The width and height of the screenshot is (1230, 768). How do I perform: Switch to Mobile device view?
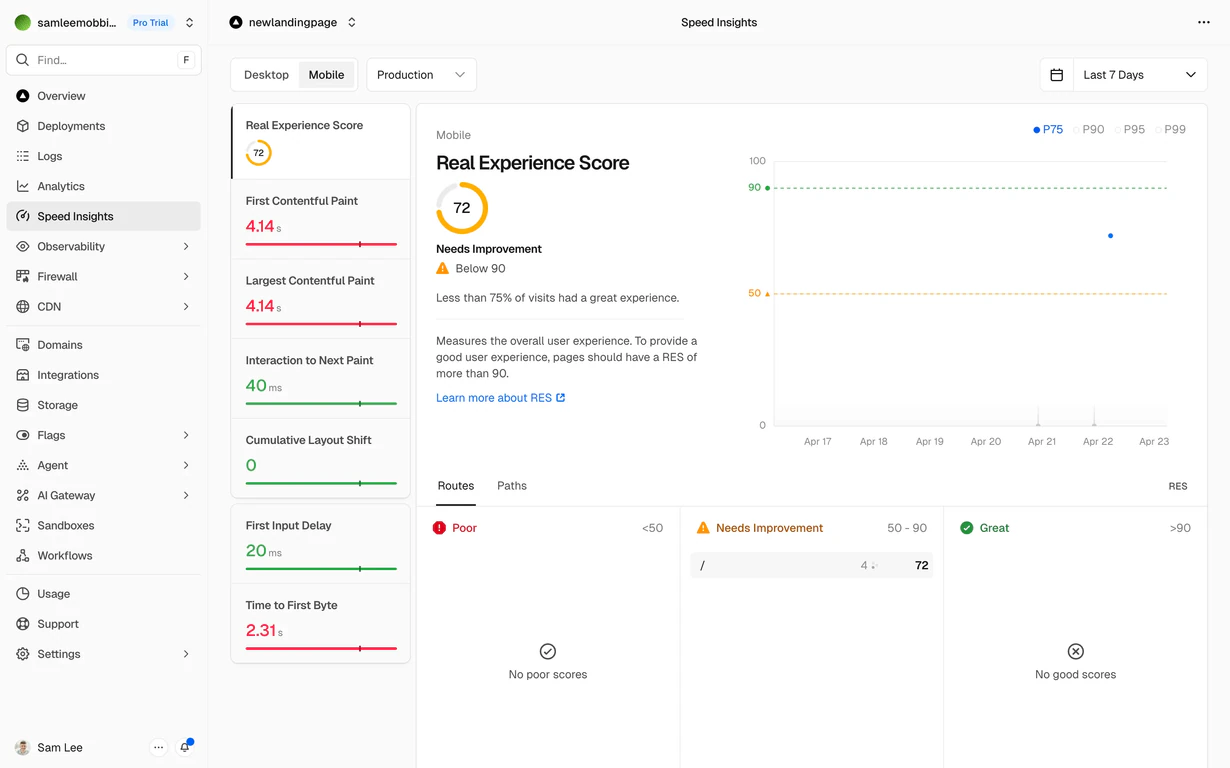point(326,75)
